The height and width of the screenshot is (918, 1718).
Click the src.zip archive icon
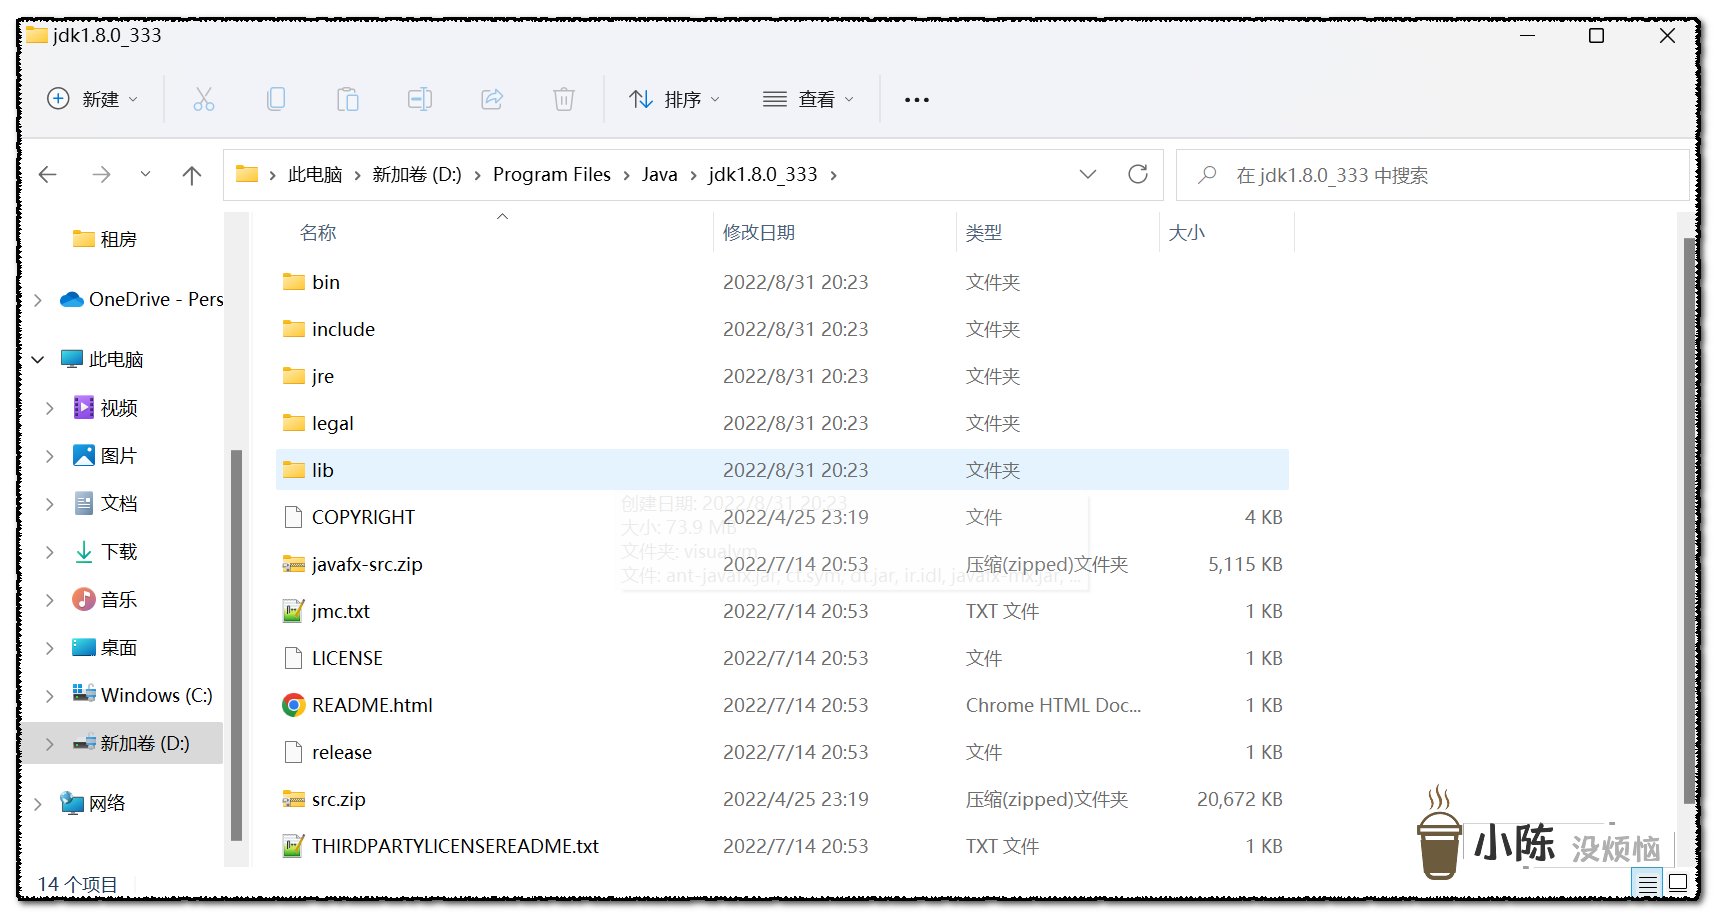pyautogui.click(x=294, y=799)
